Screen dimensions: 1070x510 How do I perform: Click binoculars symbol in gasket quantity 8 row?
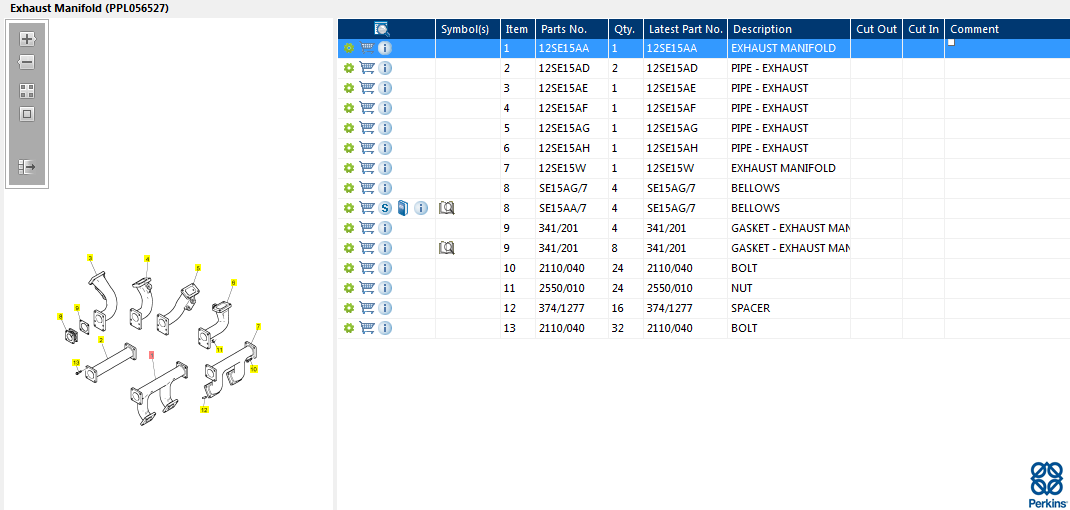point(447,248)
